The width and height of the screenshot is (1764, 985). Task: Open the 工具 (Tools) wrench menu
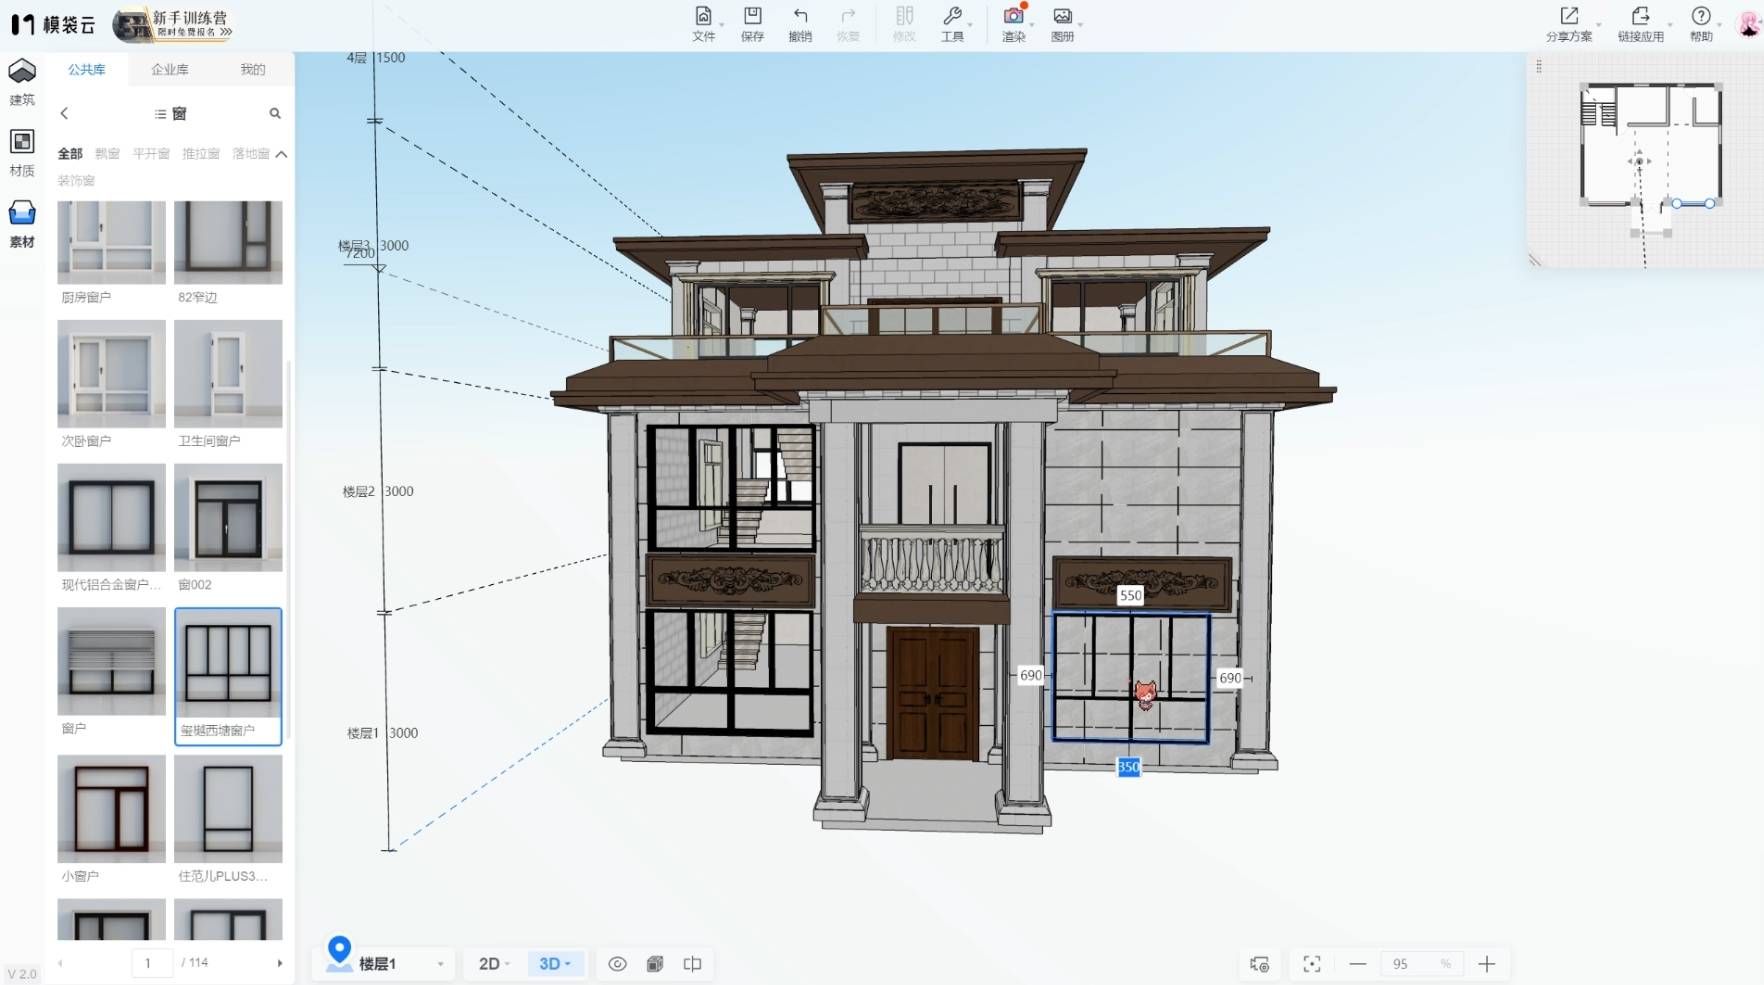coord(952,23)
